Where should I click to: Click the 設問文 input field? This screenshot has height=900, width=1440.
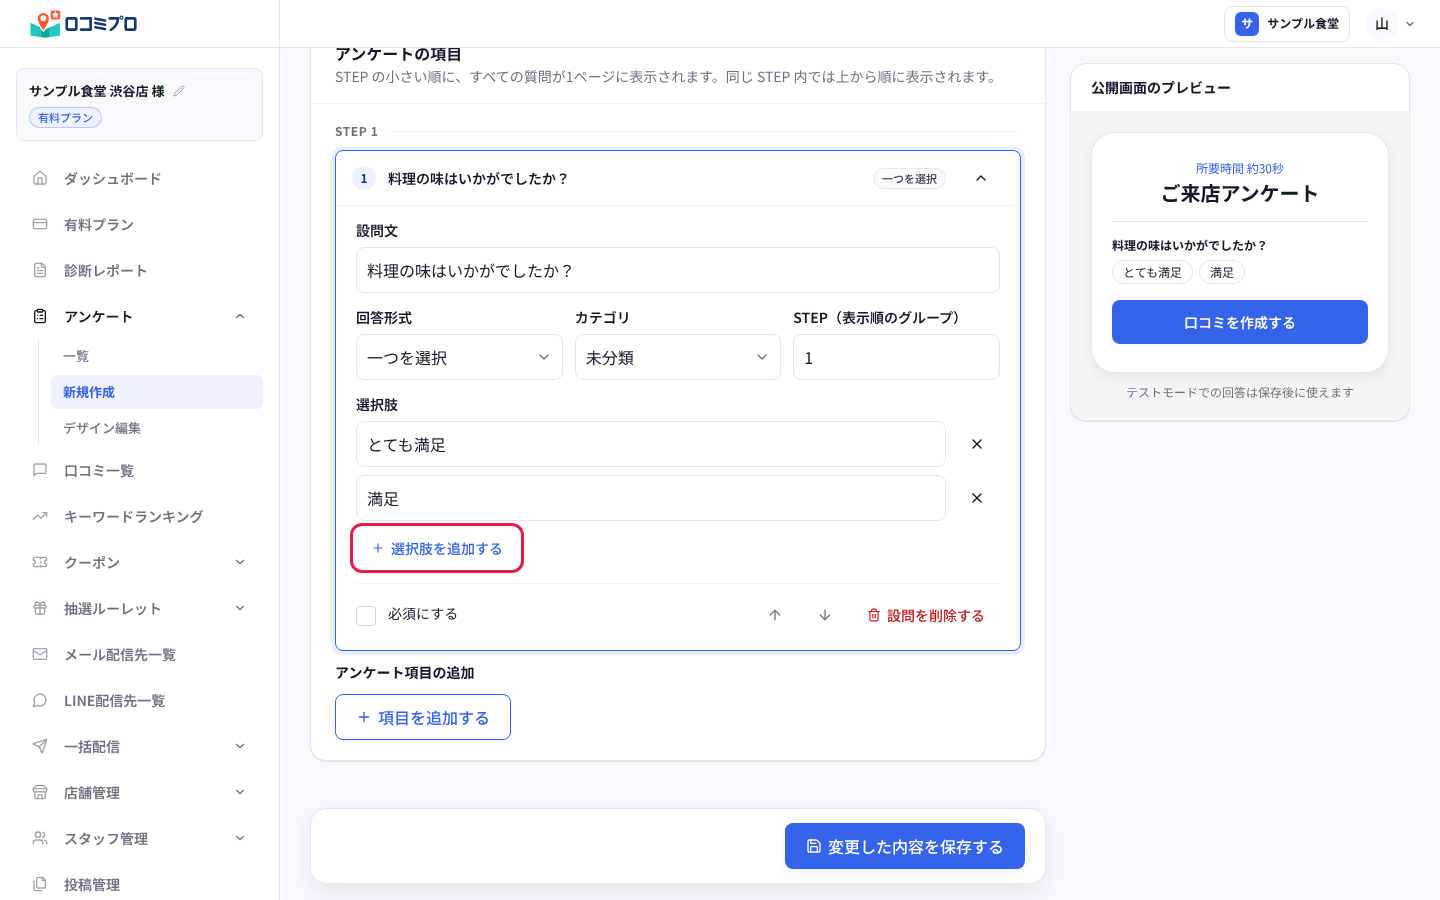pyautogui.click(x=678, y=270)
